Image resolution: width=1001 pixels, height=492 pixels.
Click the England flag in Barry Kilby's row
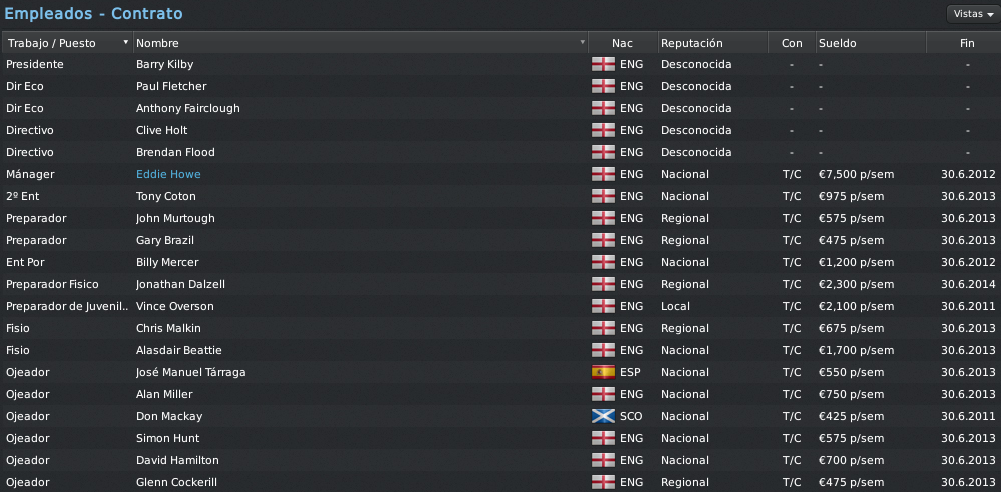(x=603, y=64)
